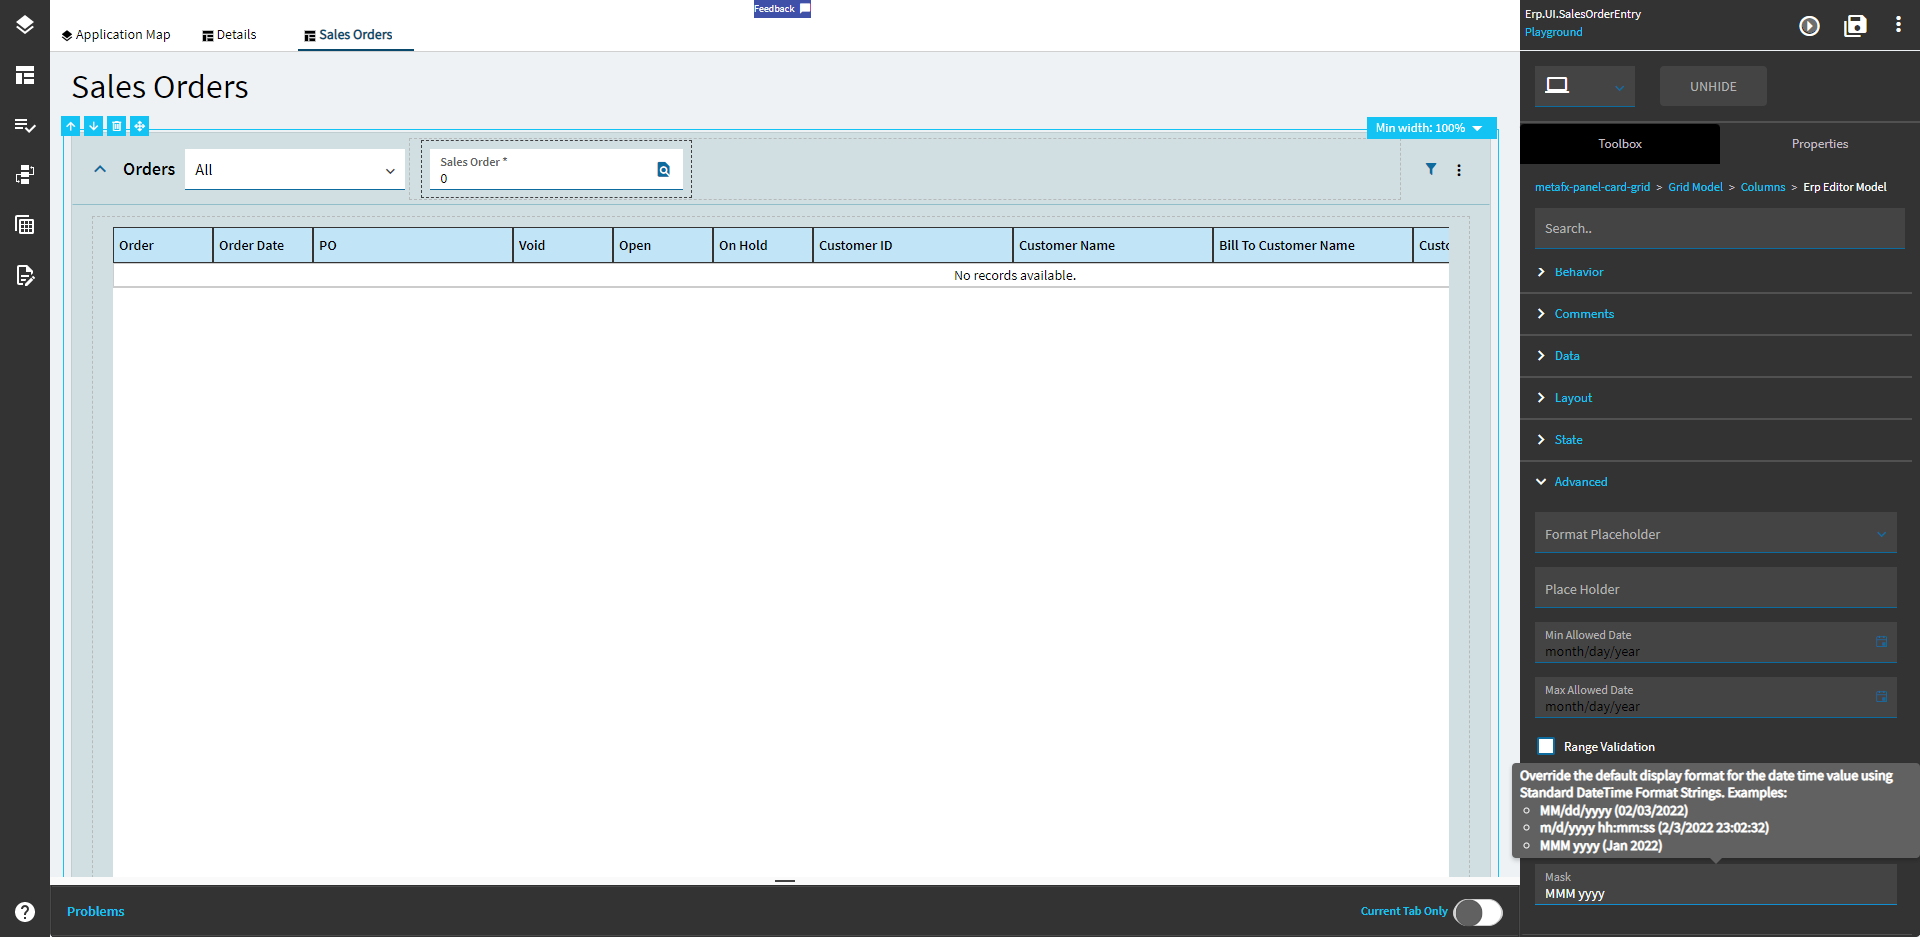Go to Columns breadcrumb
The image size is (1920, 937).
(x=1763, y=187)
